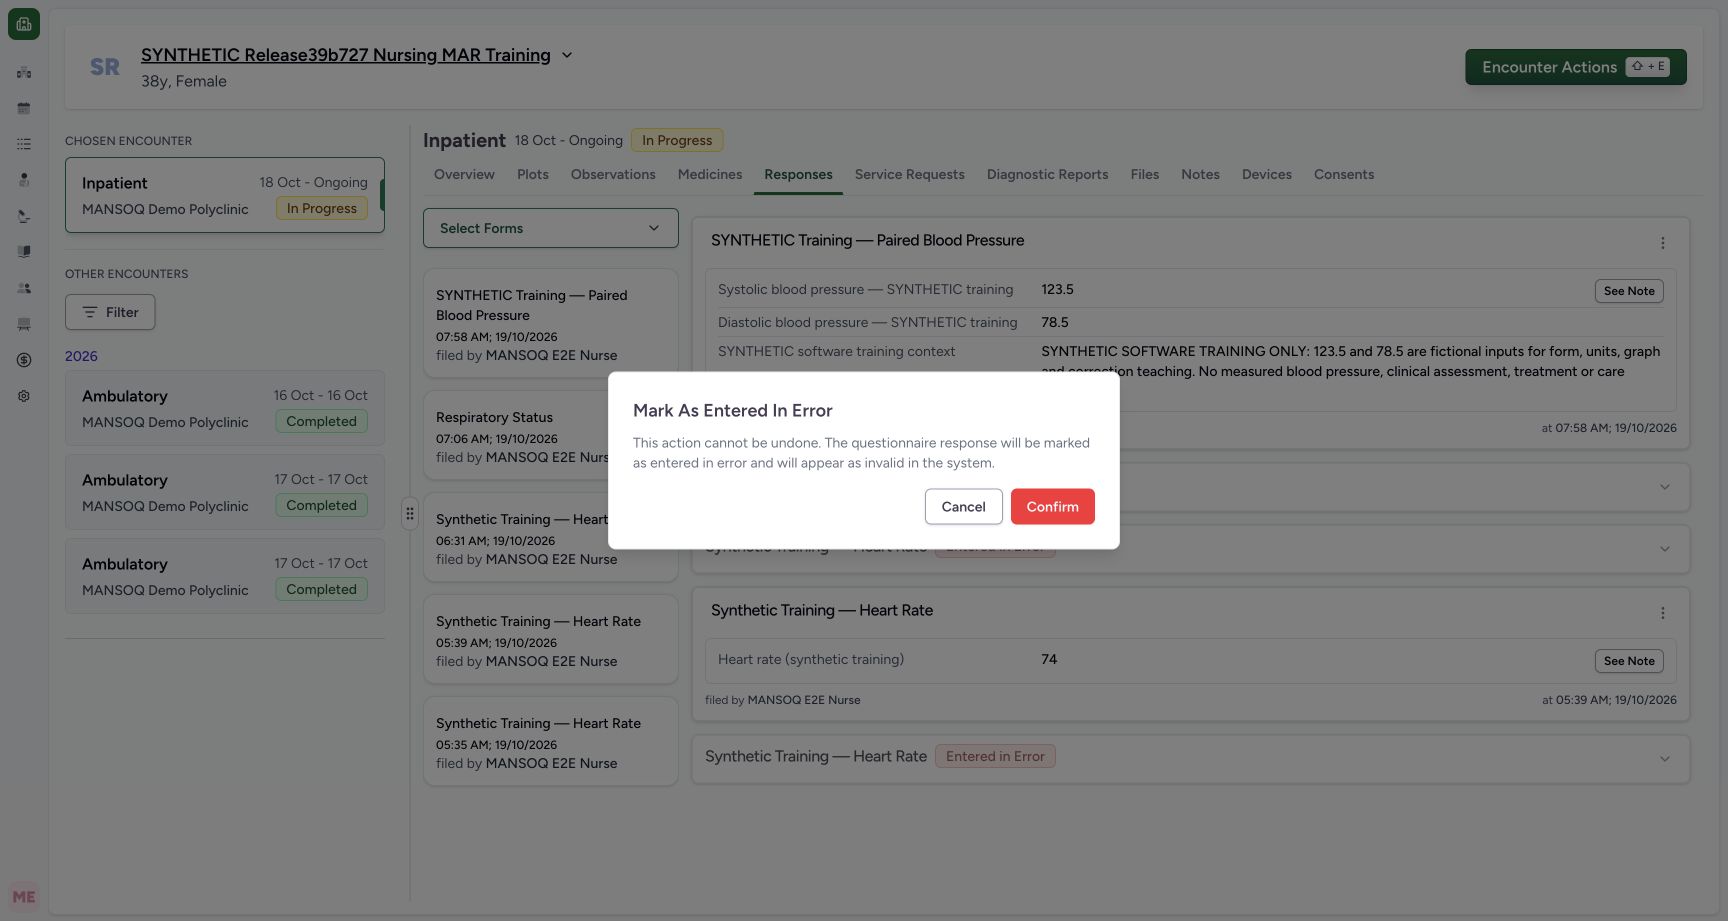The image size is (1728, 921).
Task: Select the Ambulatory 16 Oct encounter card
Action: [x=225, y=408]
